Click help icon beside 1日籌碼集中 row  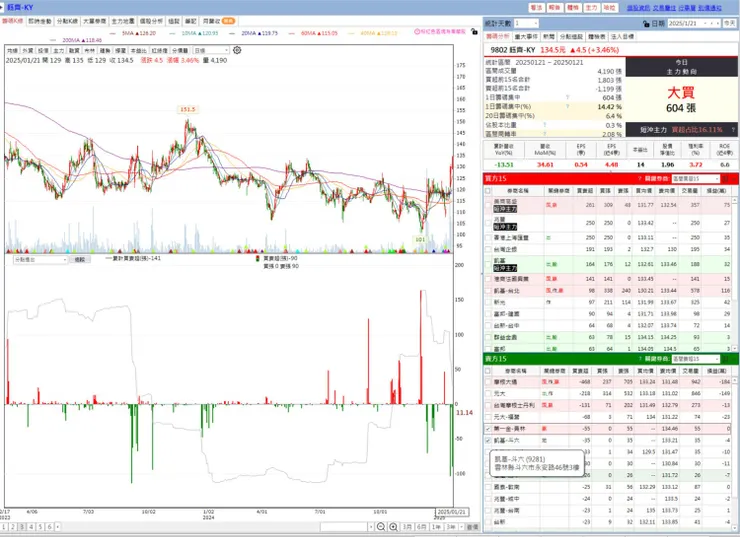567,97
